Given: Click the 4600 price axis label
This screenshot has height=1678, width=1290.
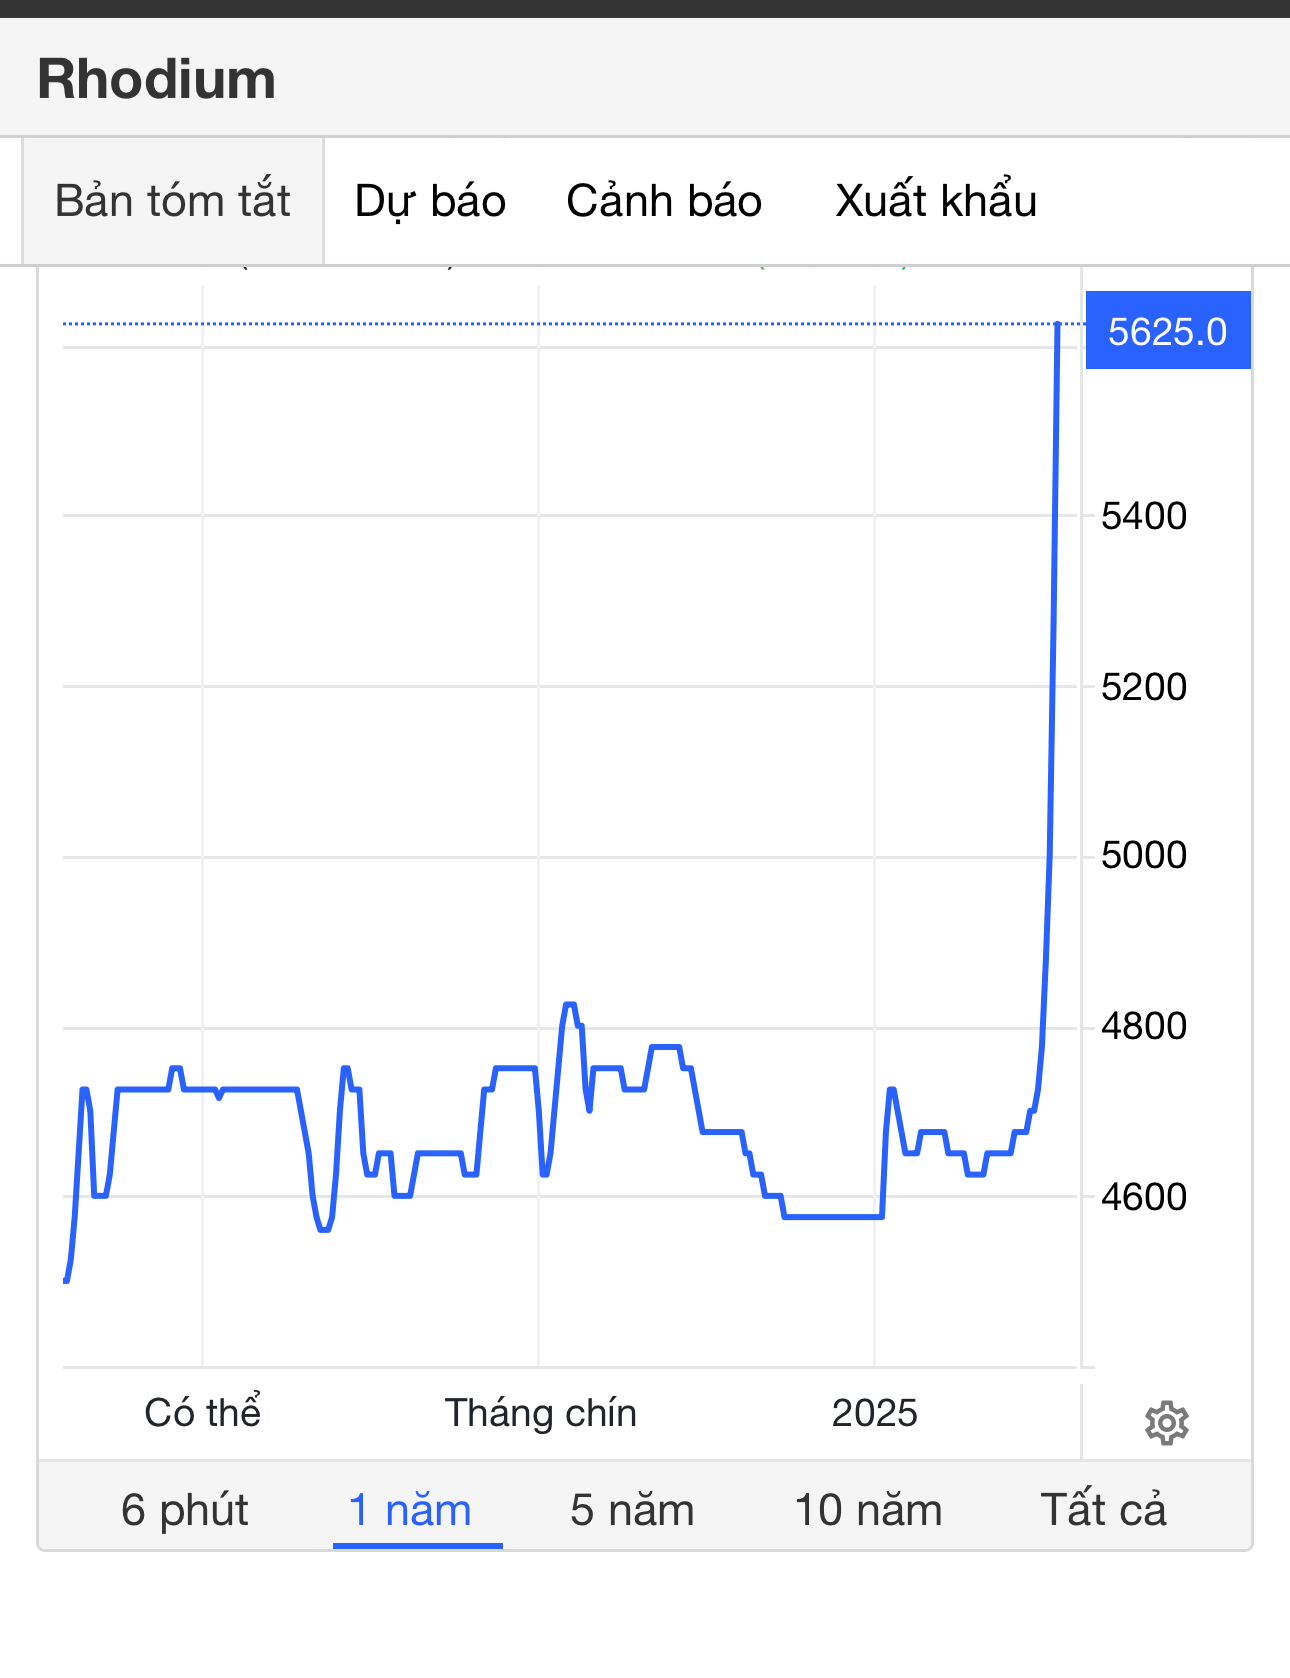Looking at the screenshot, I should pyautogui.click(x=1143, y=1197).
